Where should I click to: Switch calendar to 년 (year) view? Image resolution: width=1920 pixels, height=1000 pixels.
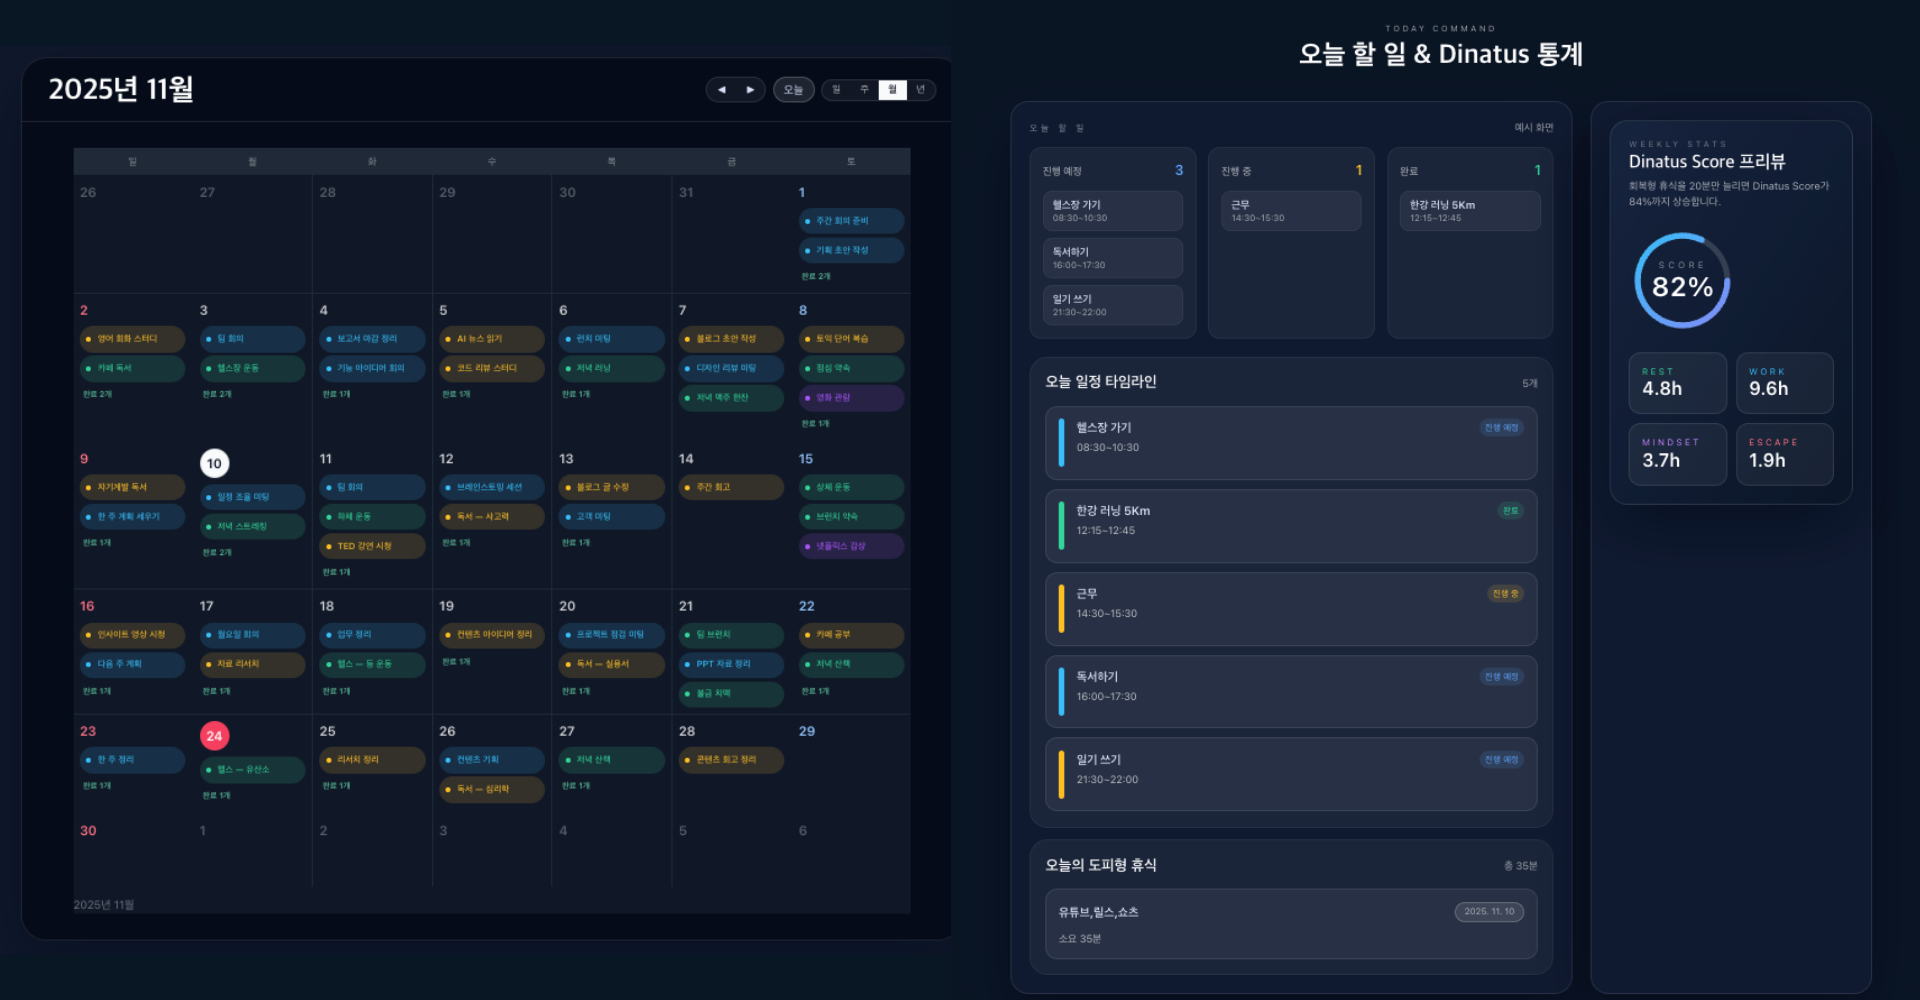920,90
